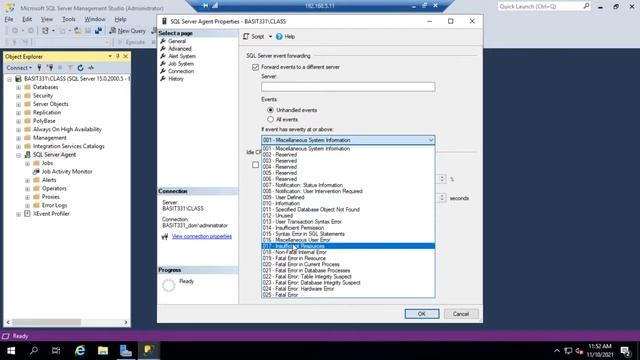640x360 pixels.
Task: Open the Help menu in SSMS
Action: pyautogui.click(x=120, y=19)
